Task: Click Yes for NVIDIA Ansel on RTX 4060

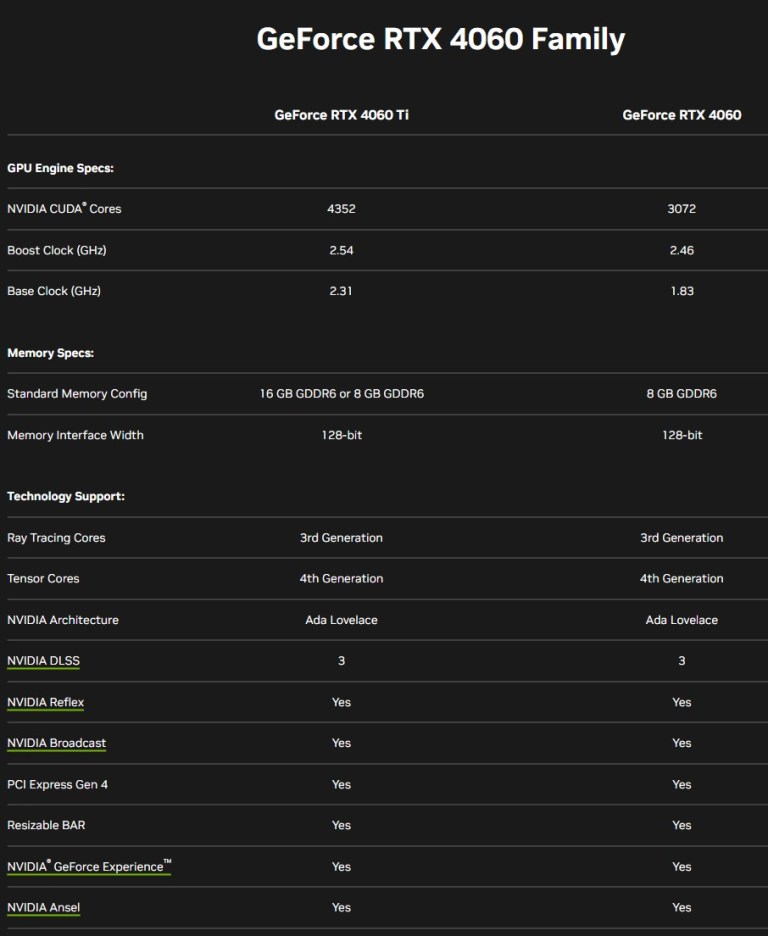Action: point(681,907)
